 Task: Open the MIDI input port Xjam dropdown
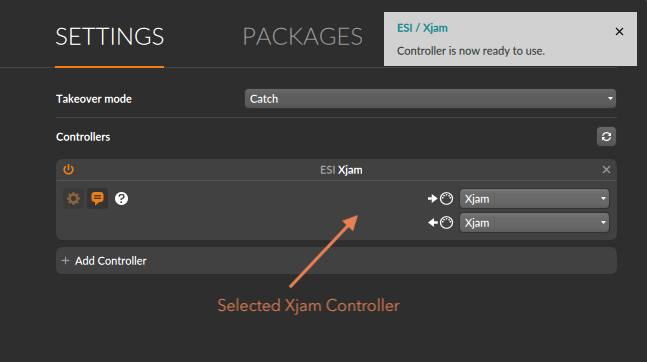pyautogui.click(x=534, y=199)
